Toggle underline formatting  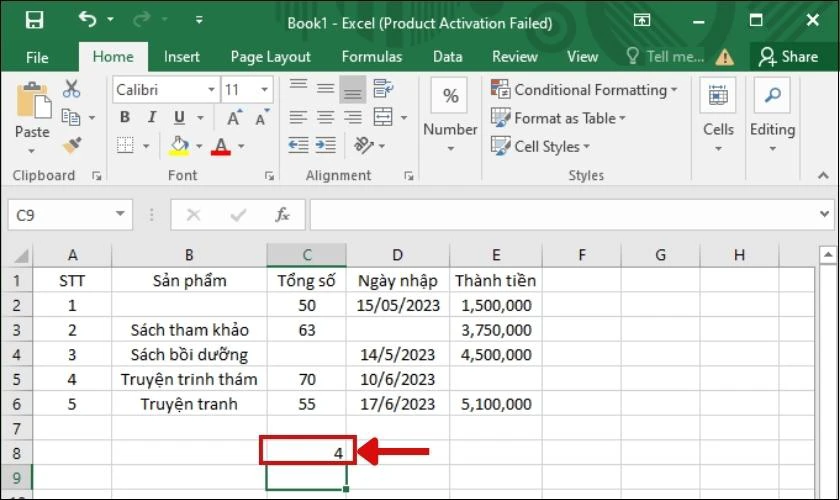coord(179,117)
